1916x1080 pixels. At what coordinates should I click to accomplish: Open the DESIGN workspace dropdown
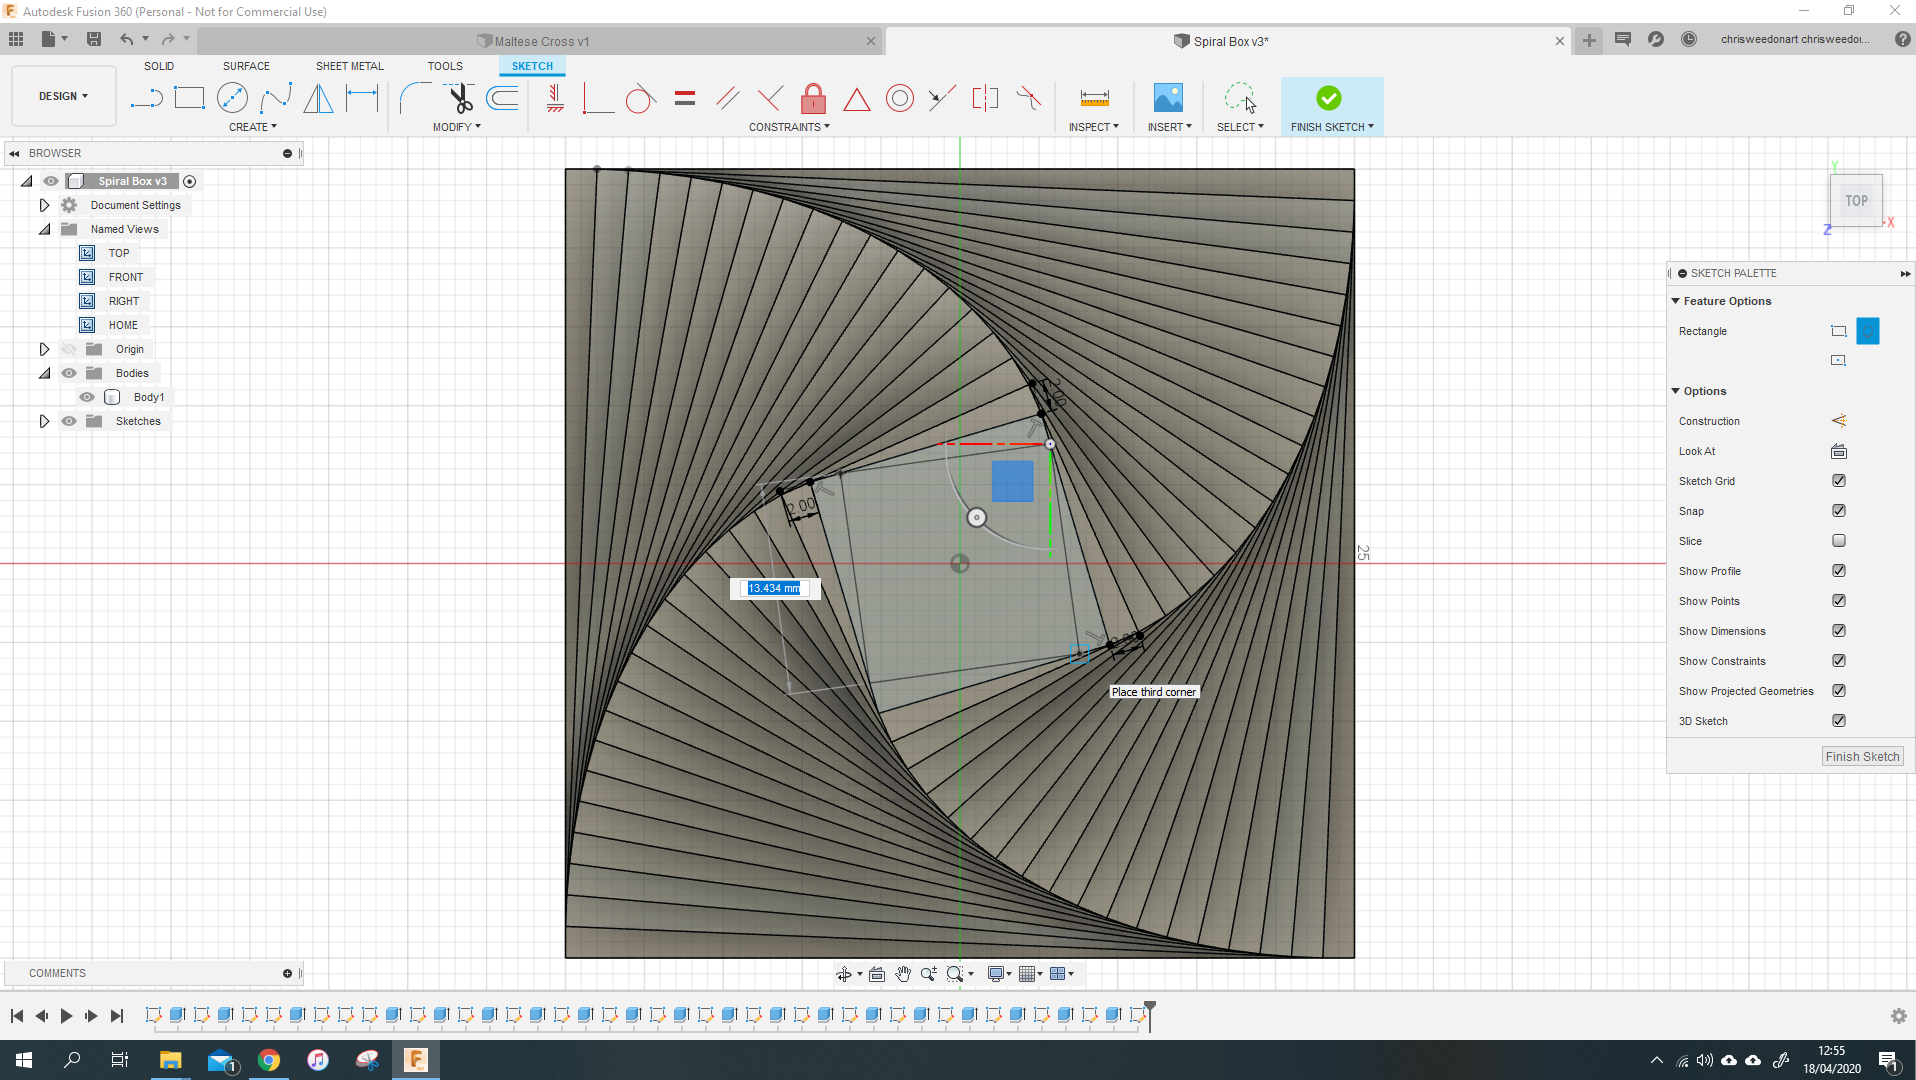(x=63, y=96)
